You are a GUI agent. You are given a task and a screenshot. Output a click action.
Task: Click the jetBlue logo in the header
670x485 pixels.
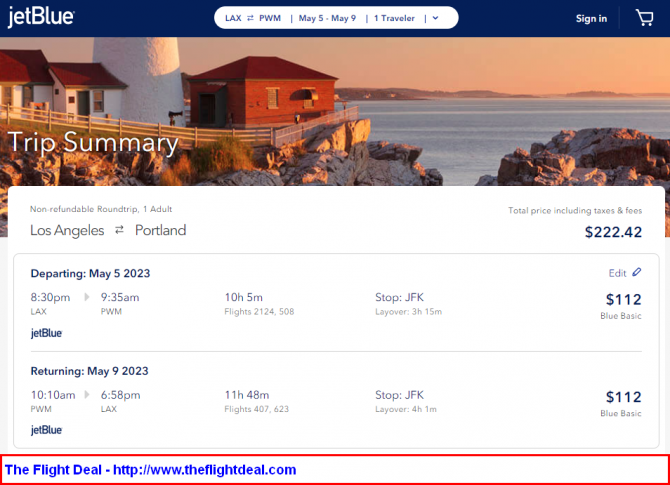click(x=41, y=17)
